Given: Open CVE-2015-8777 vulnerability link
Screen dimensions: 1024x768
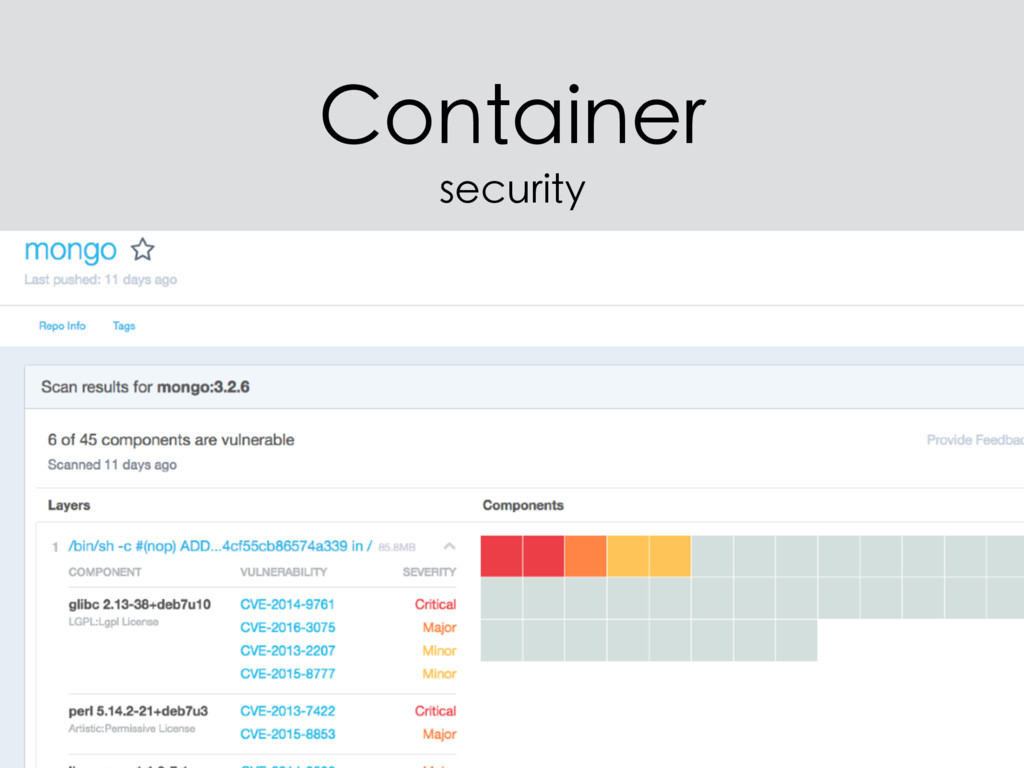Looking at the screenshot, I should [287, 673].
